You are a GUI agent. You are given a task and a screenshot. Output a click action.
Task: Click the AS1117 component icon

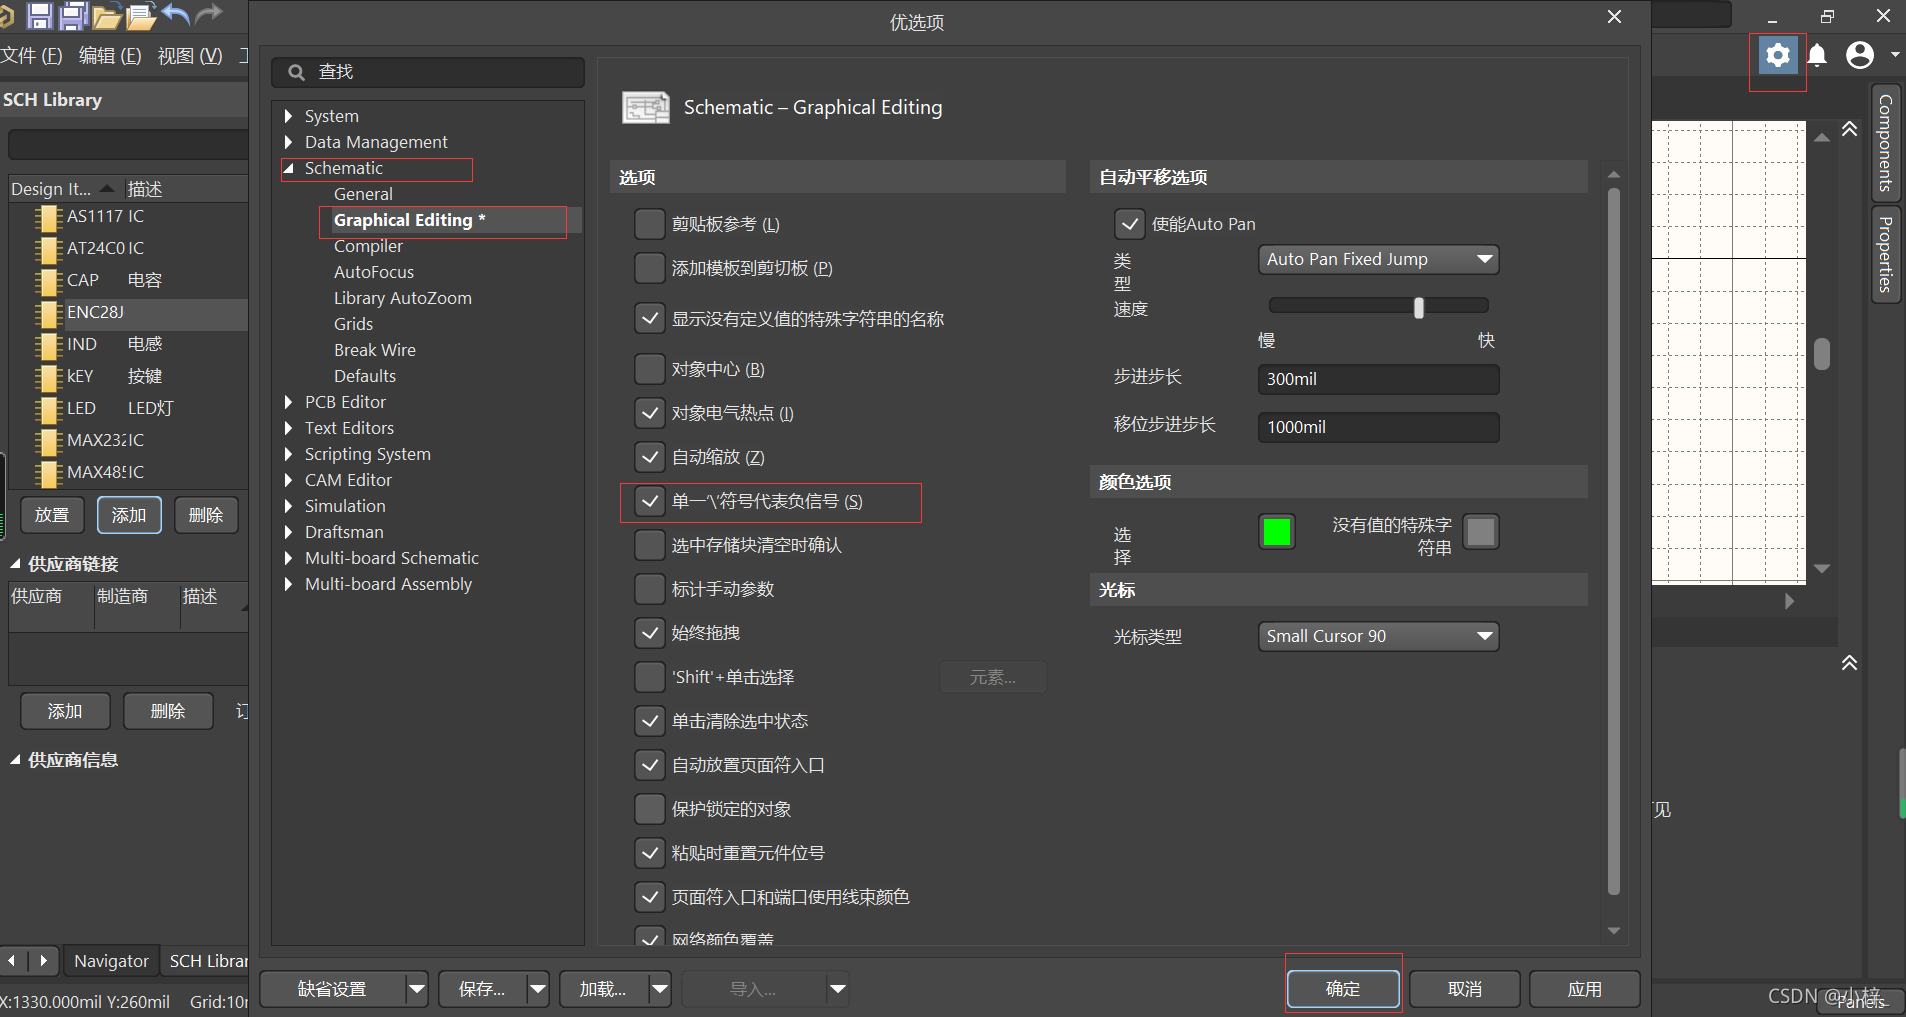(48, 217)
